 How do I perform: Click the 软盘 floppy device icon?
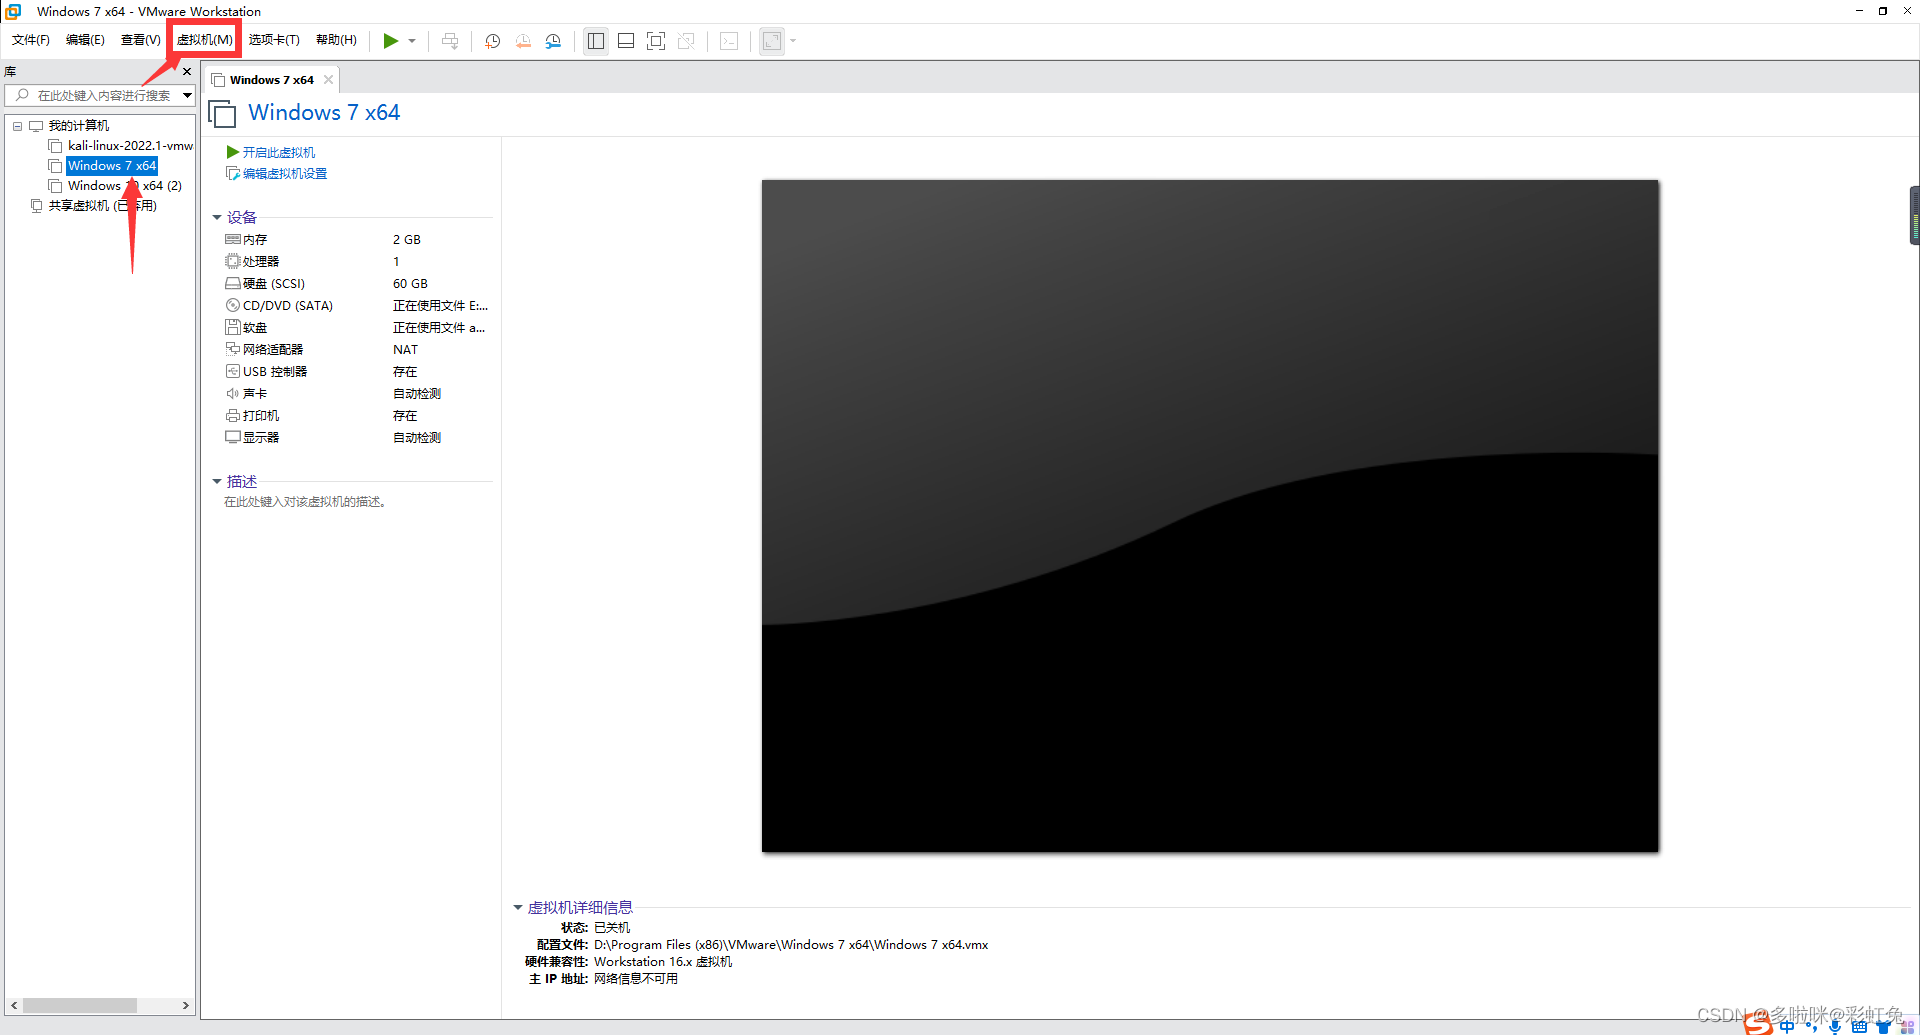(x=233, y=328)
